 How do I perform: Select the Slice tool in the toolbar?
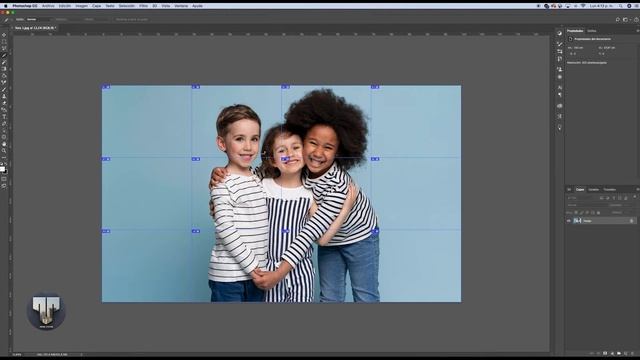4,55
